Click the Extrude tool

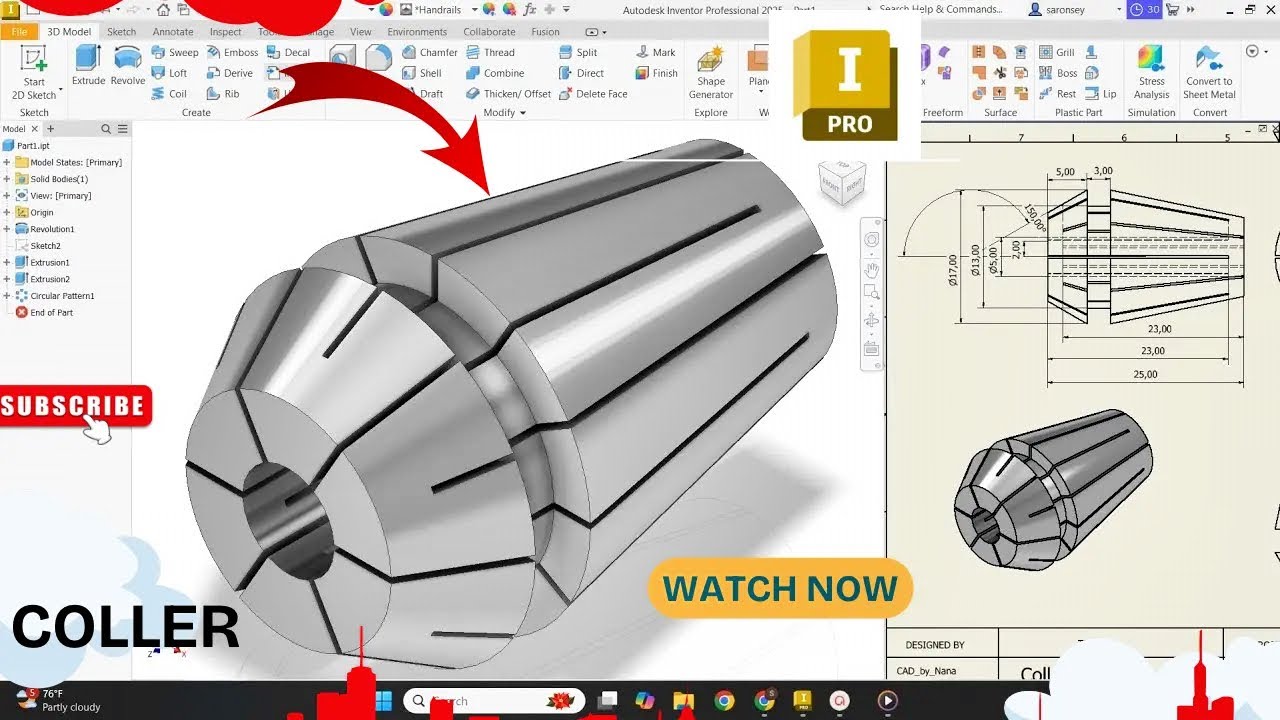88,65
